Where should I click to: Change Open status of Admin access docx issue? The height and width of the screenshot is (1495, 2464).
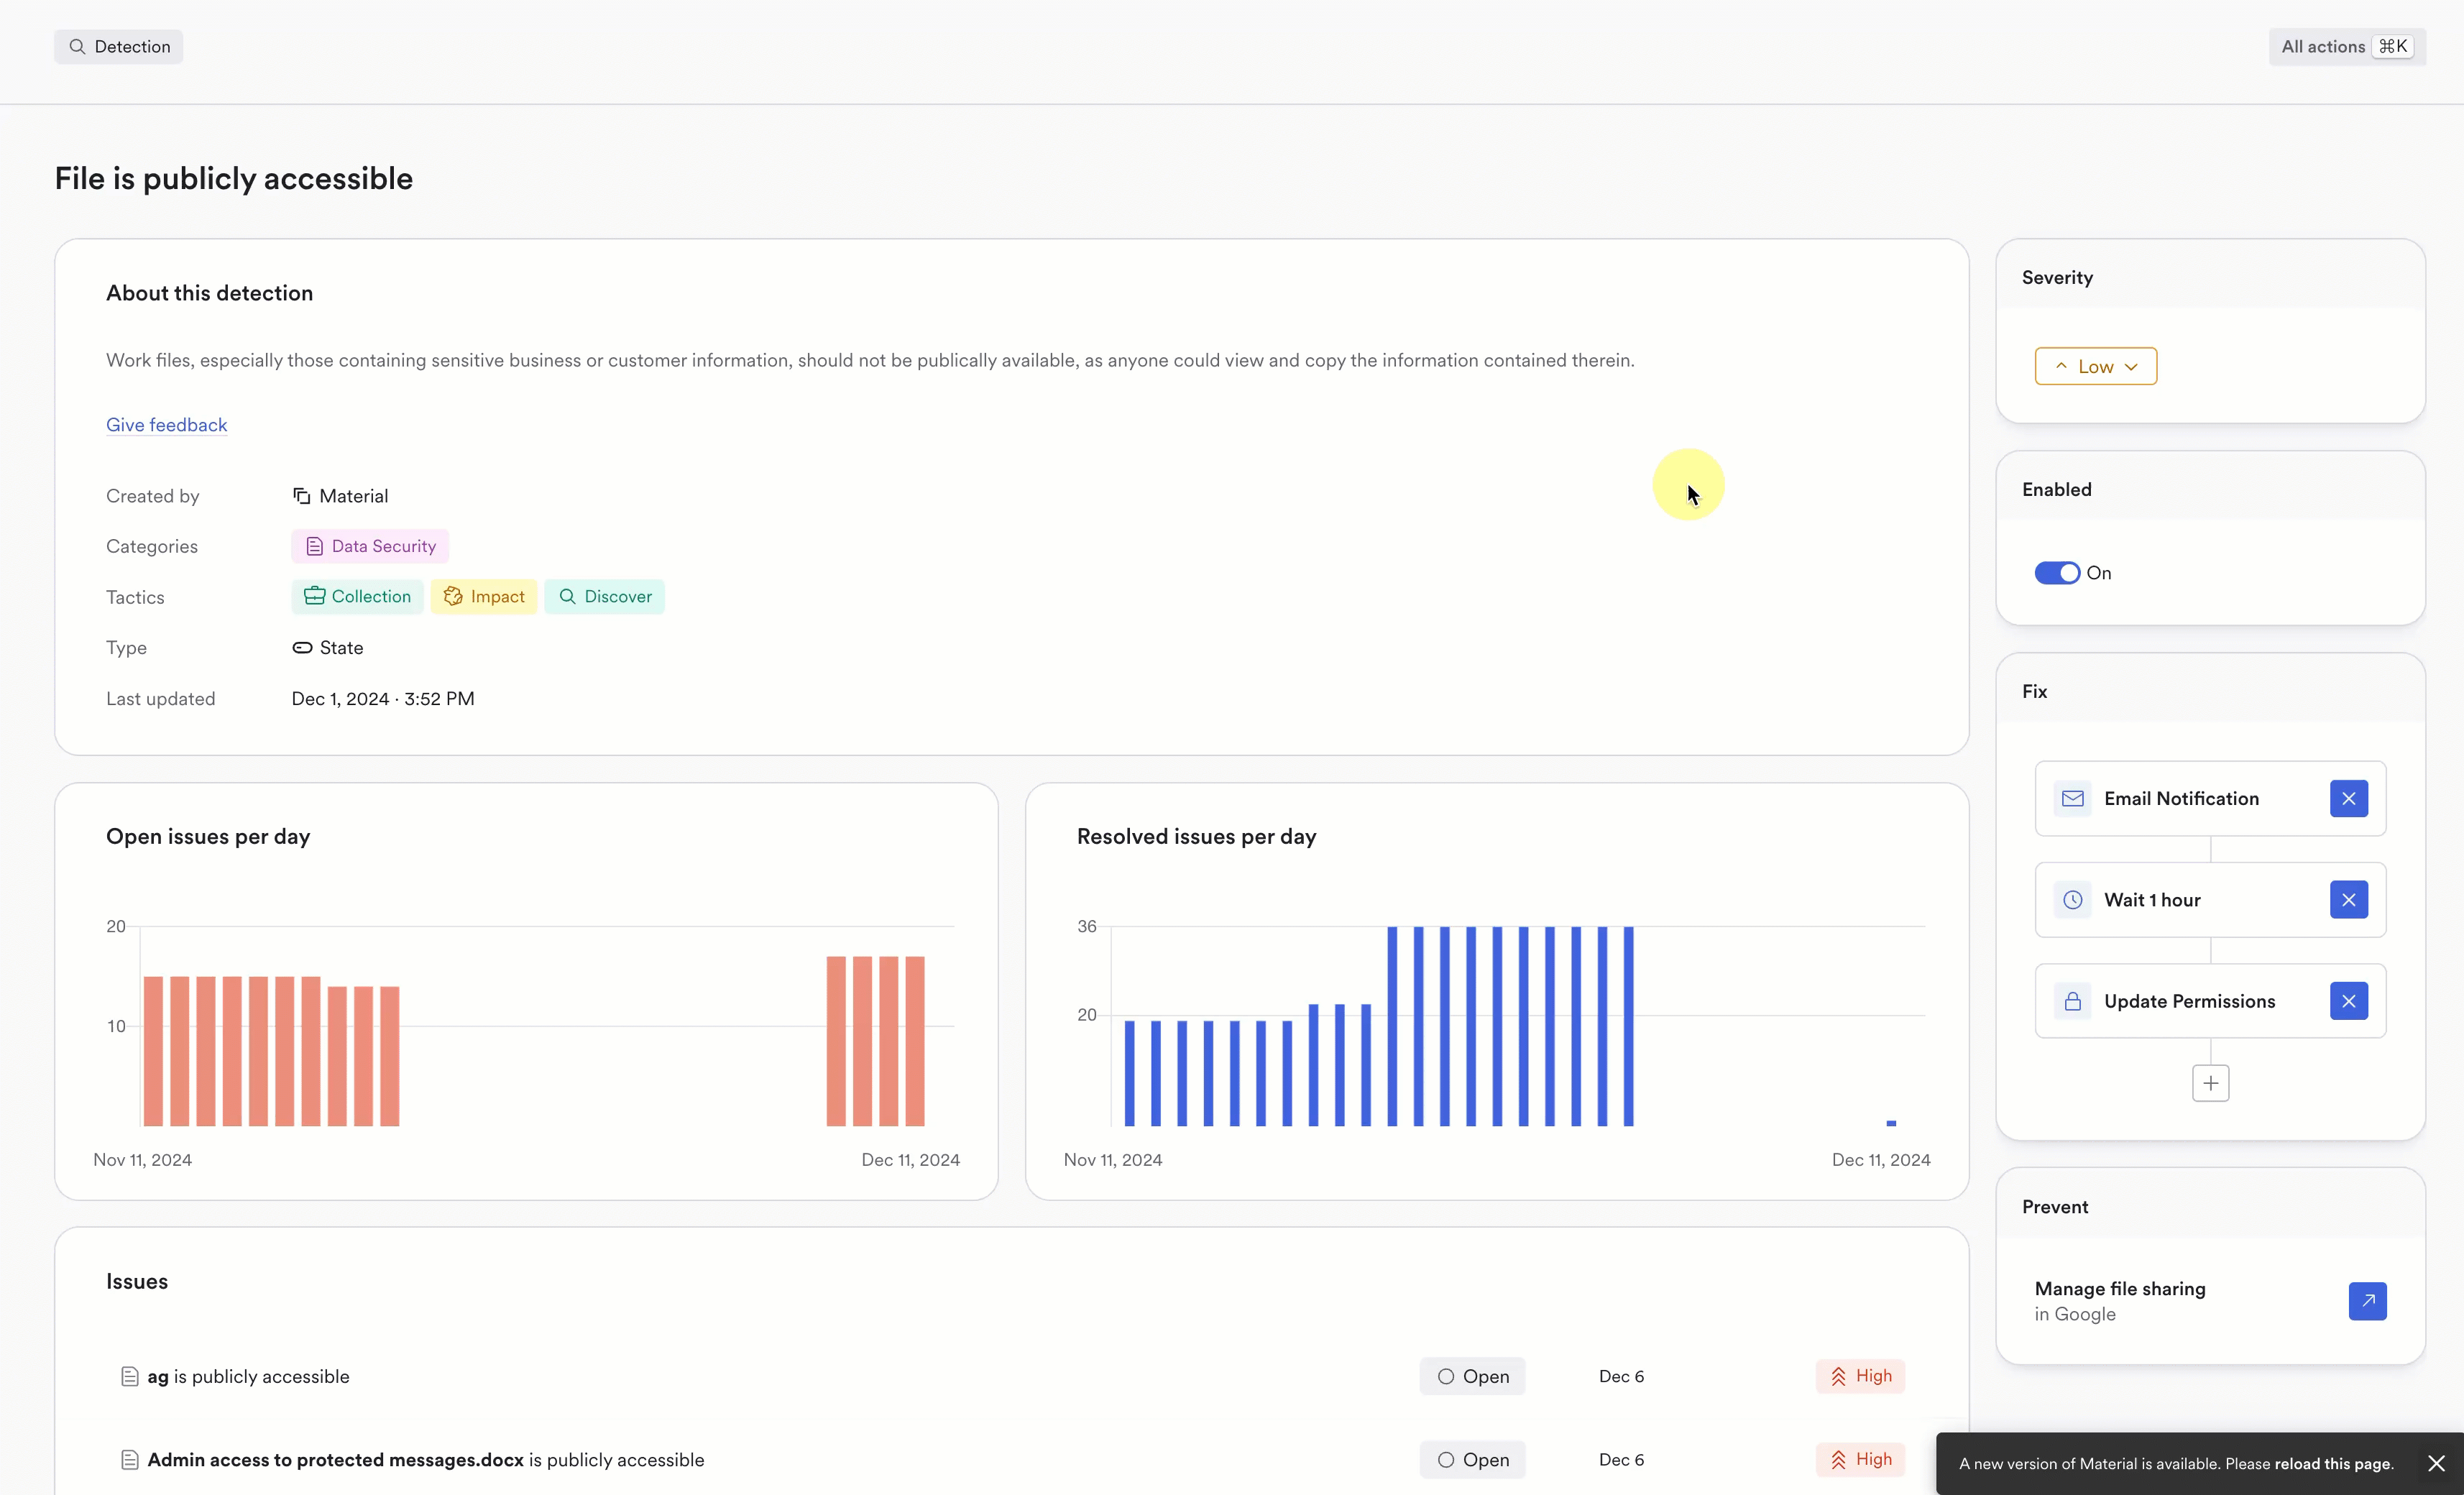(x=1472, y=1460)
